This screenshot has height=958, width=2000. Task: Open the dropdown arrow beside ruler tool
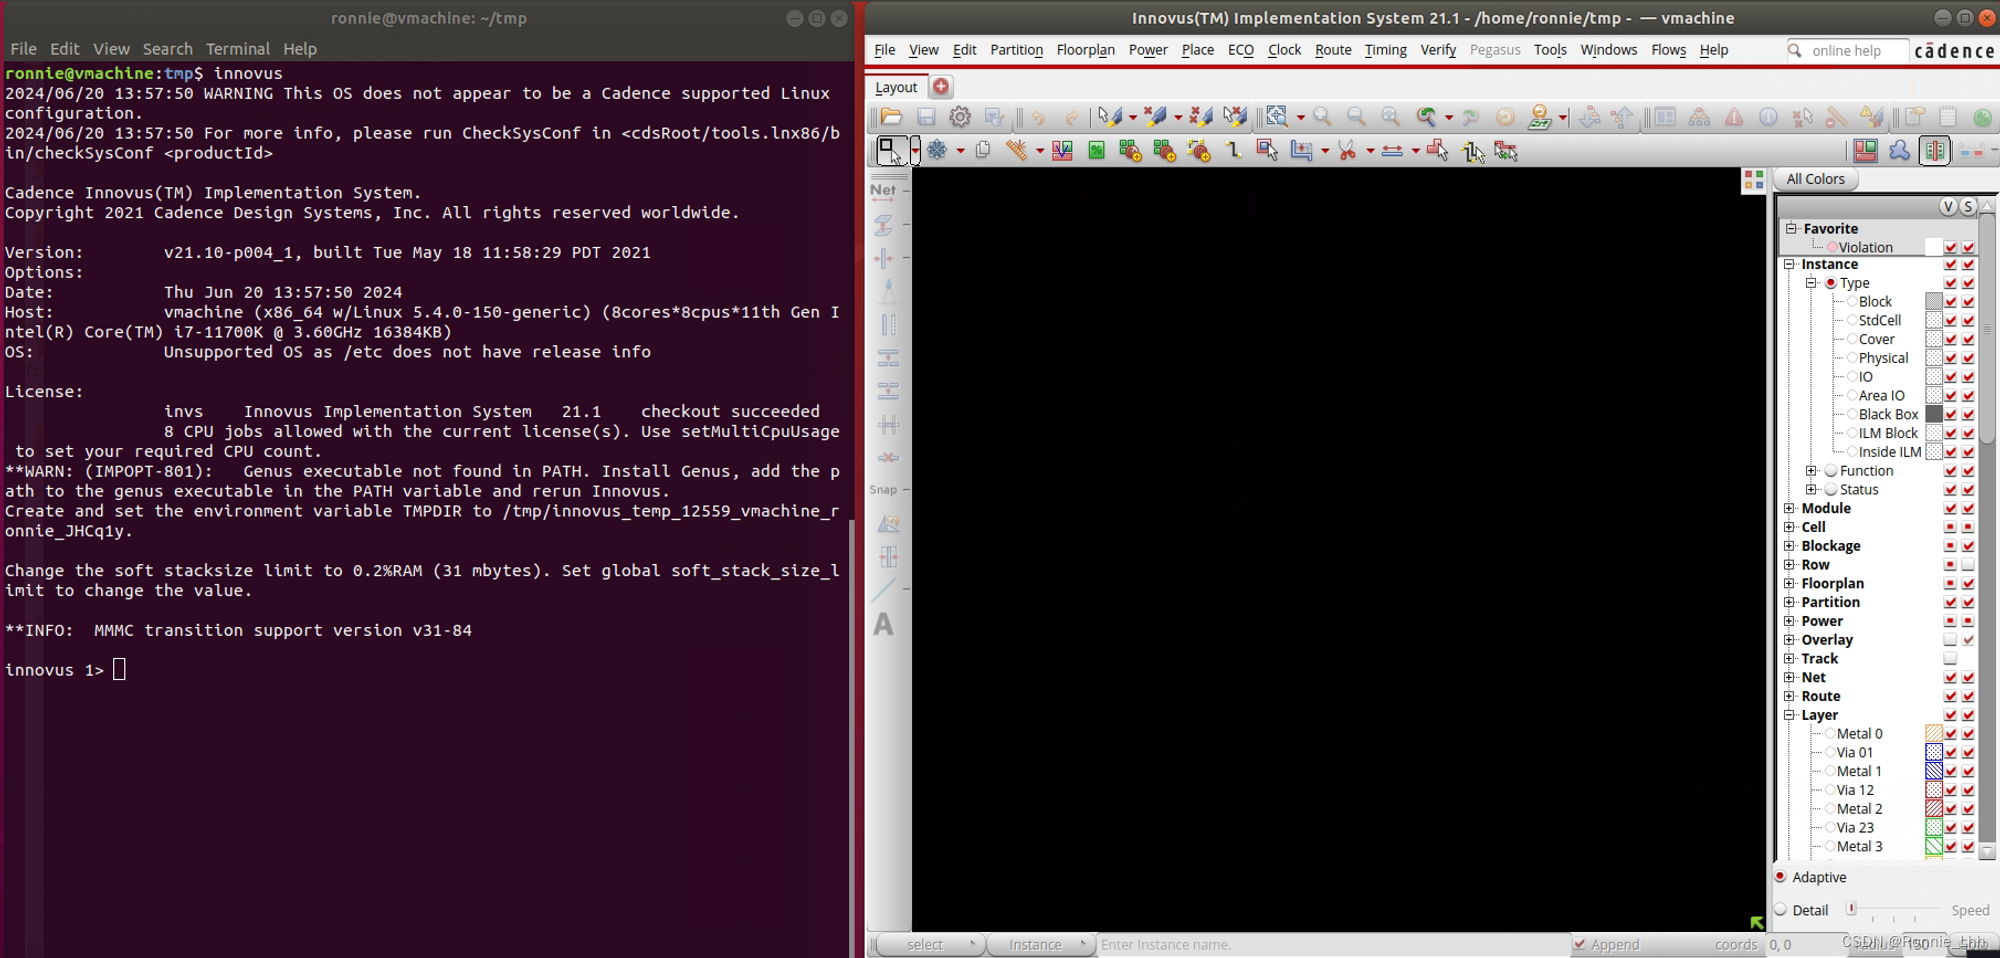1040,151
